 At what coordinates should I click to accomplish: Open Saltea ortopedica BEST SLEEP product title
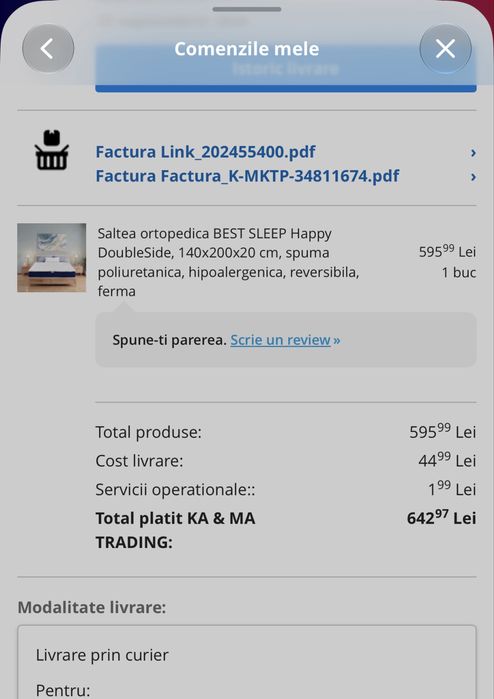[x=228, y=262]
